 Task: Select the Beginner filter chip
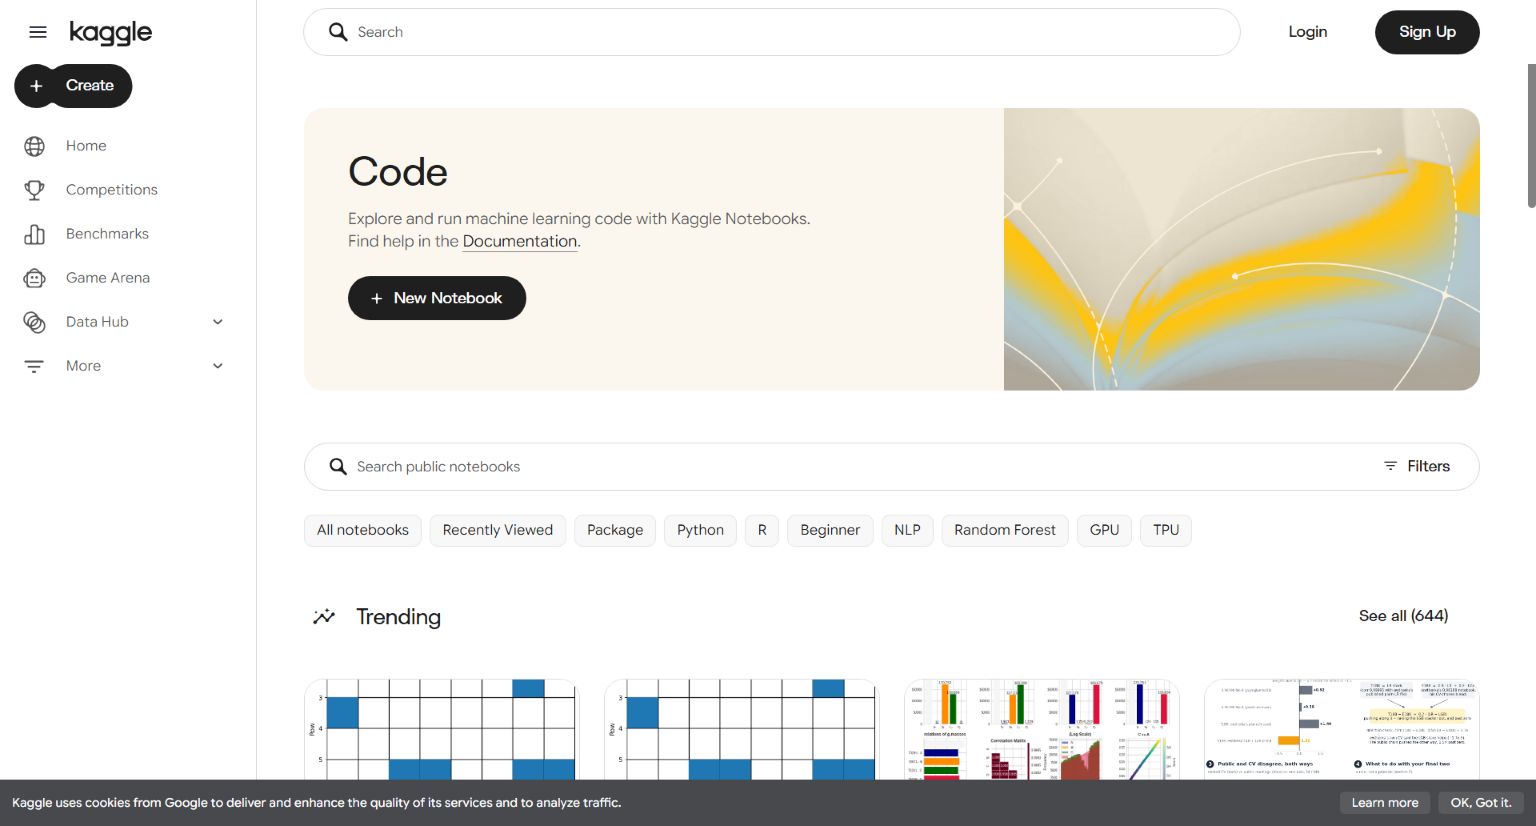830,530
